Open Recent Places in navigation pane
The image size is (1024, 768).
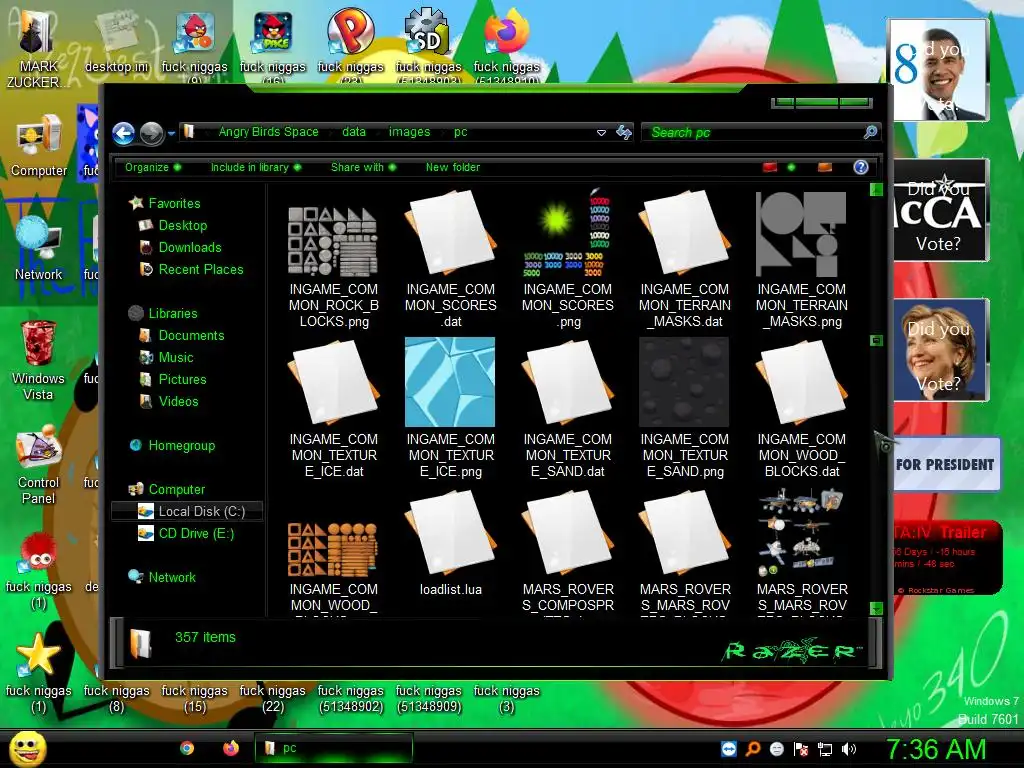(x=200, y=269)
